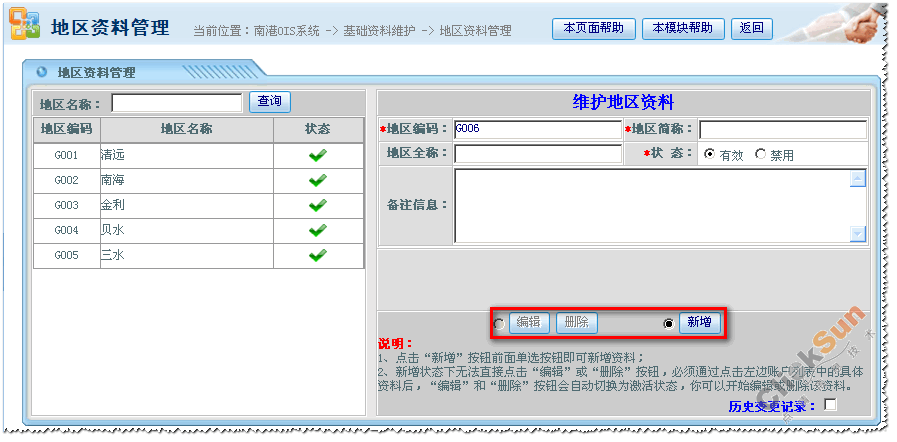This screenshot has width=897, height=442.
Task: Select the radio button before 编辑
Action: coord(499,323)
